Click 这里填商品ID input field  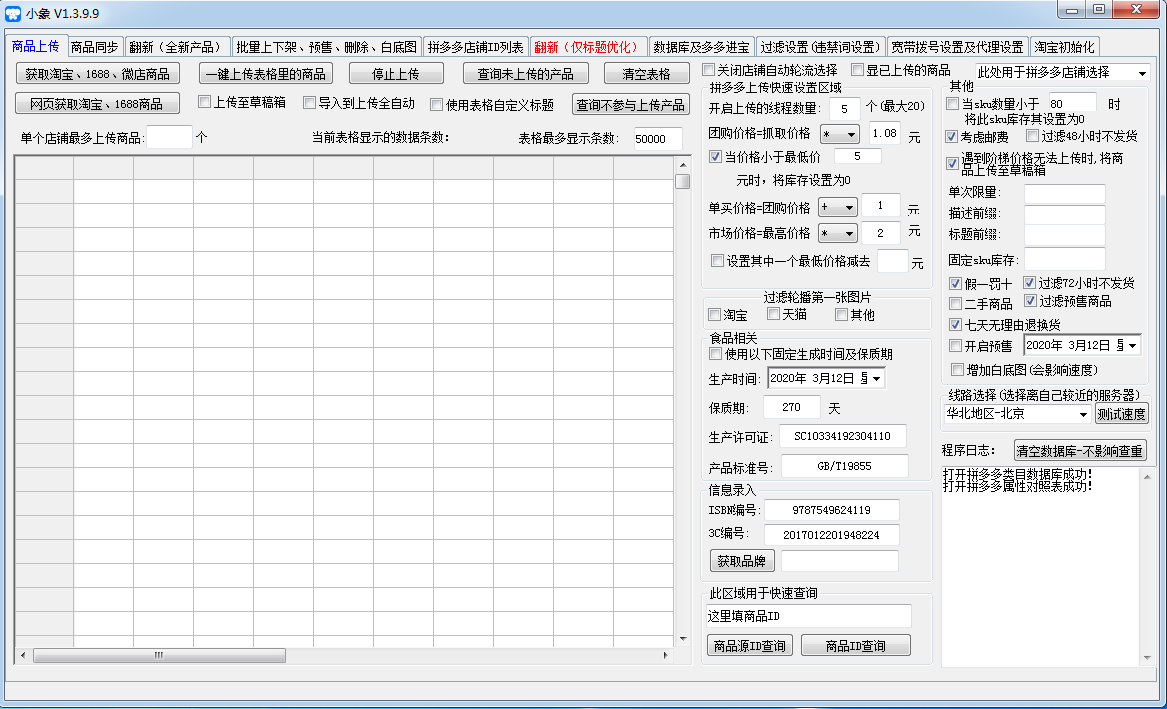(x=809, y=616)
